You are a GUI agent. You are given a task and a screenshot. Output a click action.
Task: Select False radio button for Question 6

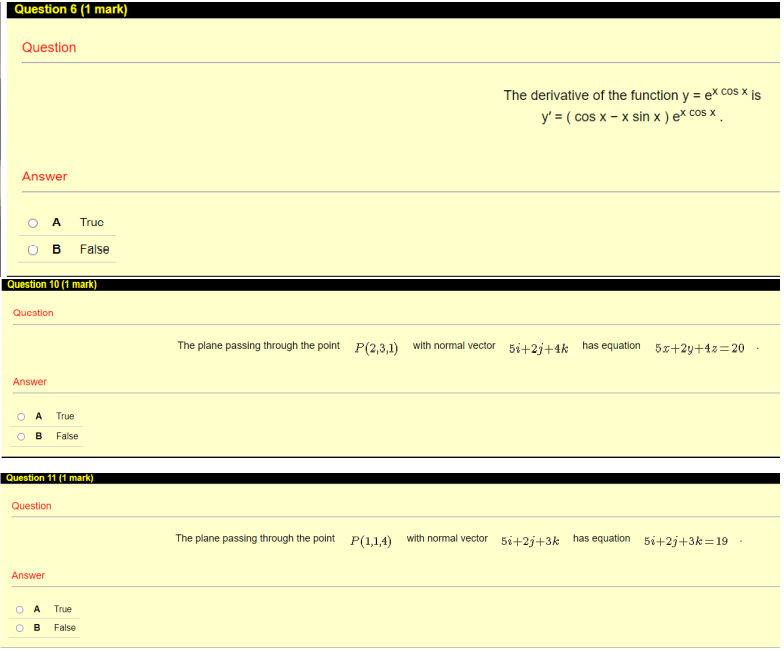tap(33, 250)
